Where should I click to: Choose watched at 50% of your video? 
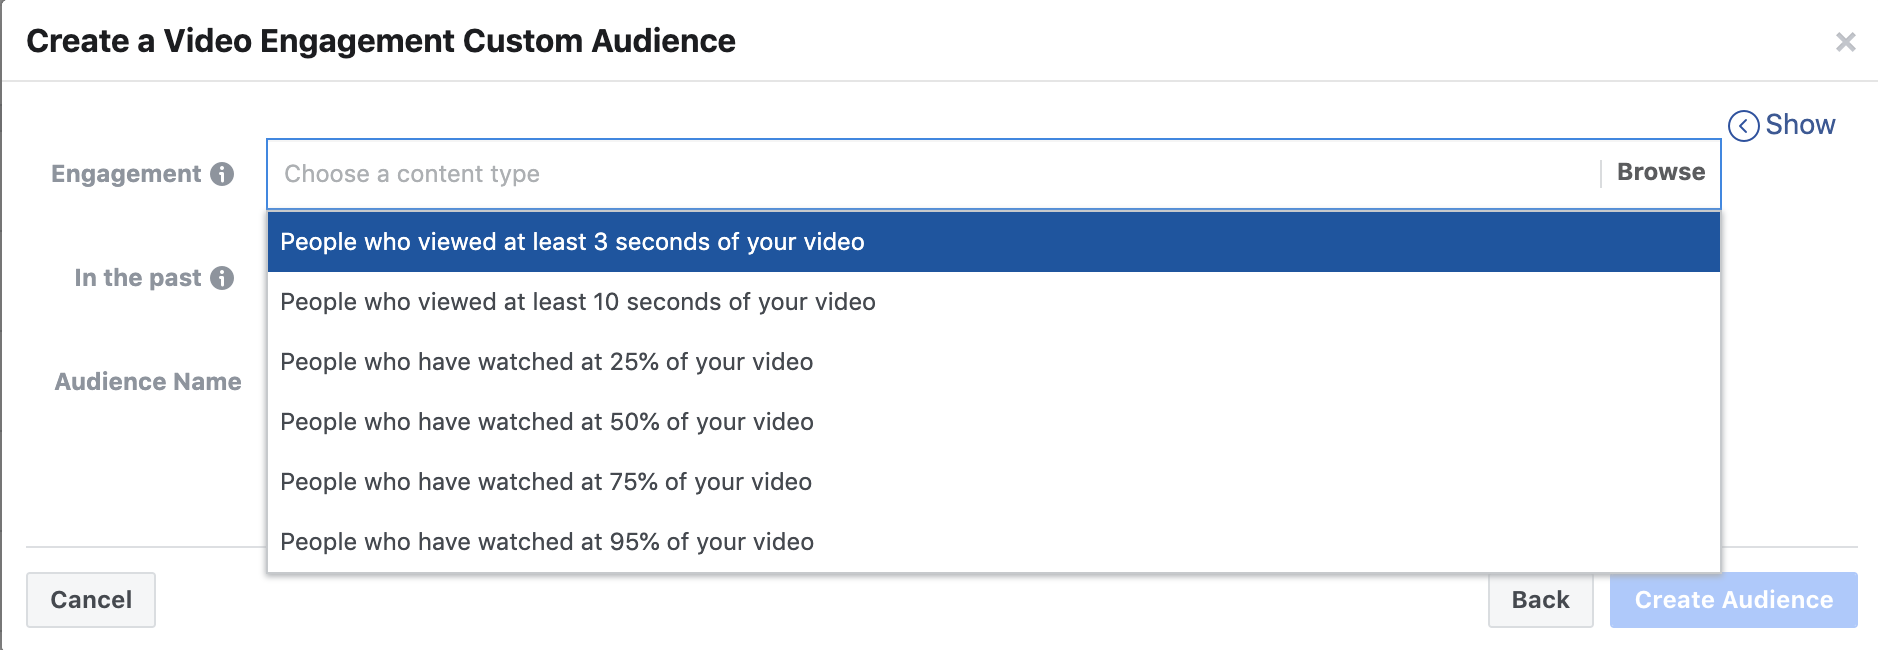click(994, 422)
